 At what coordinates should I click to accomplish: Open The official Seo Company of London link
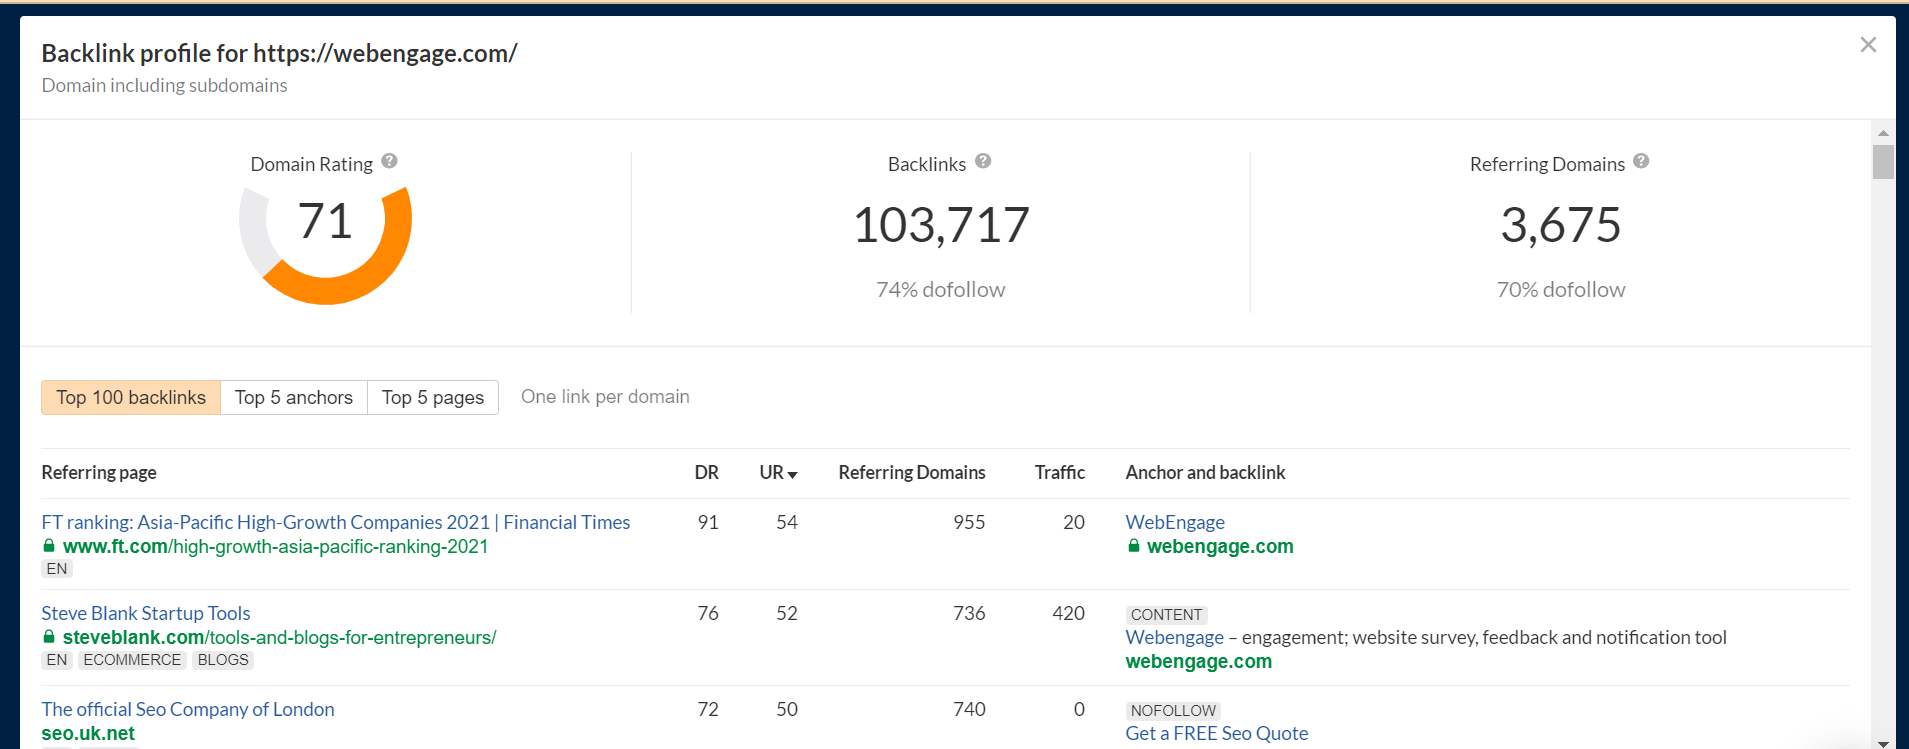pos(188,709)
